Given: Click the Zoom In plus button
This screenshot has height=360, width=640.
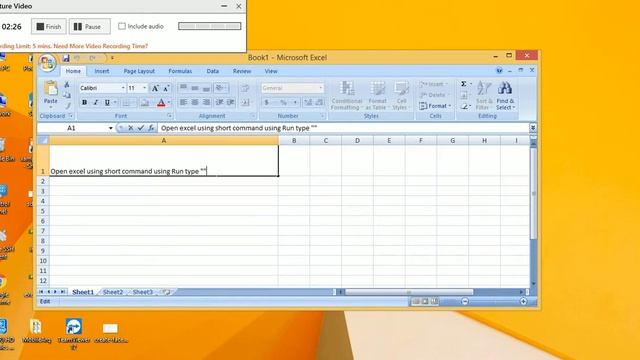Looking at the screenshot, I should (523, 301).
